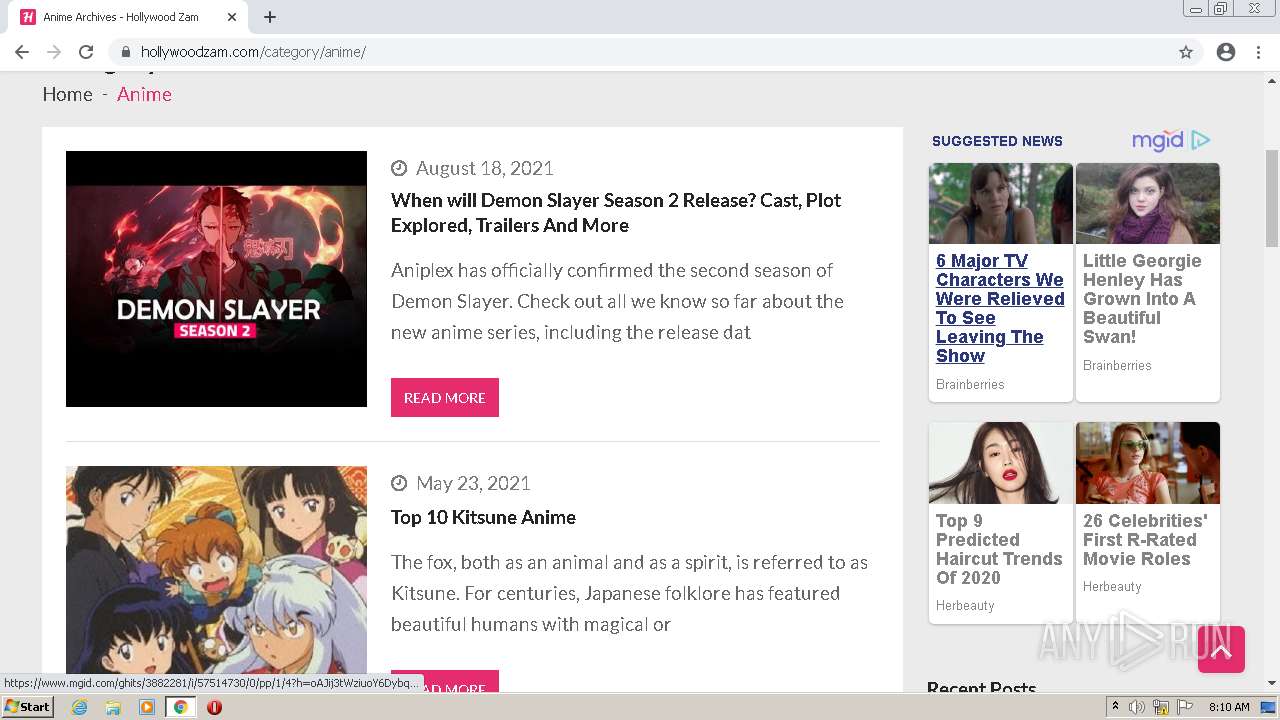Open Top 9 Predicted Haircut Trends ad
This screenshot has width=1280, height=720.
click(999, 549)
